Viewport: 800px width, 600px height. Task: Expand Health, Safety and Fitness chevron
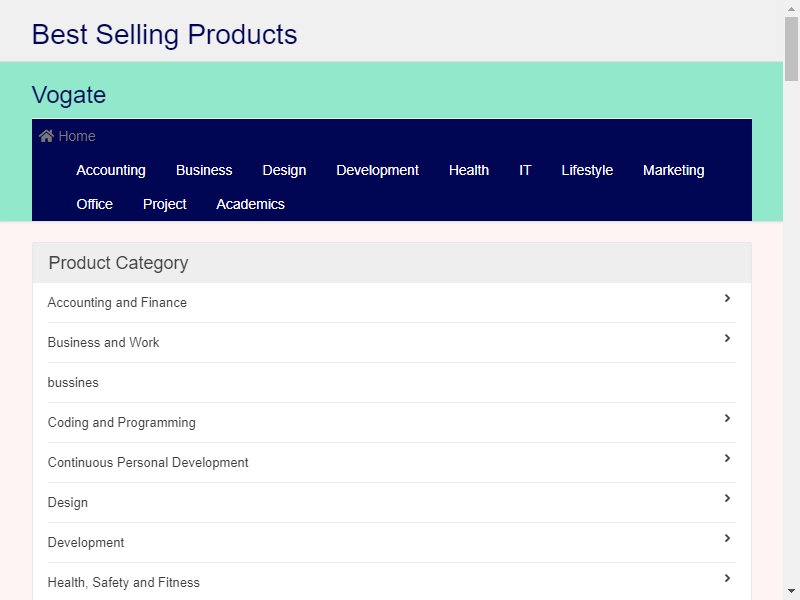[x=727, y=578]
